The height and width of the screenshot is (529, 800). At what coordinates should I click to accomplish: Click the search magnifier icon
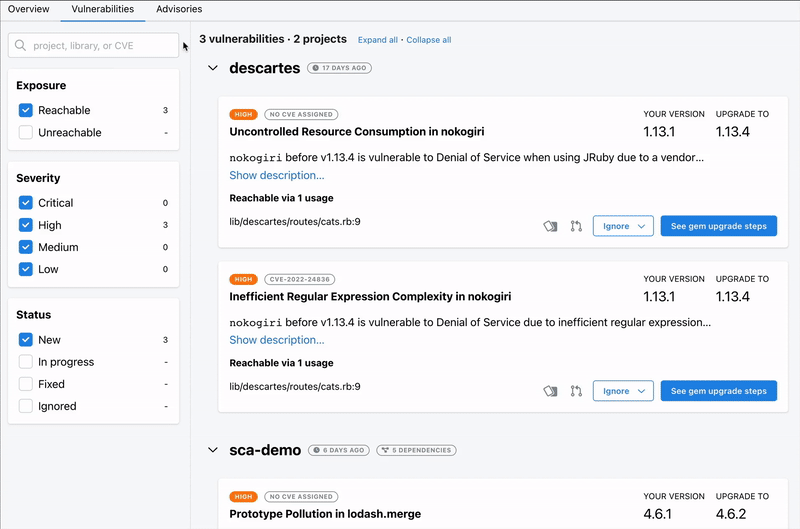click(x=20, y=45)
